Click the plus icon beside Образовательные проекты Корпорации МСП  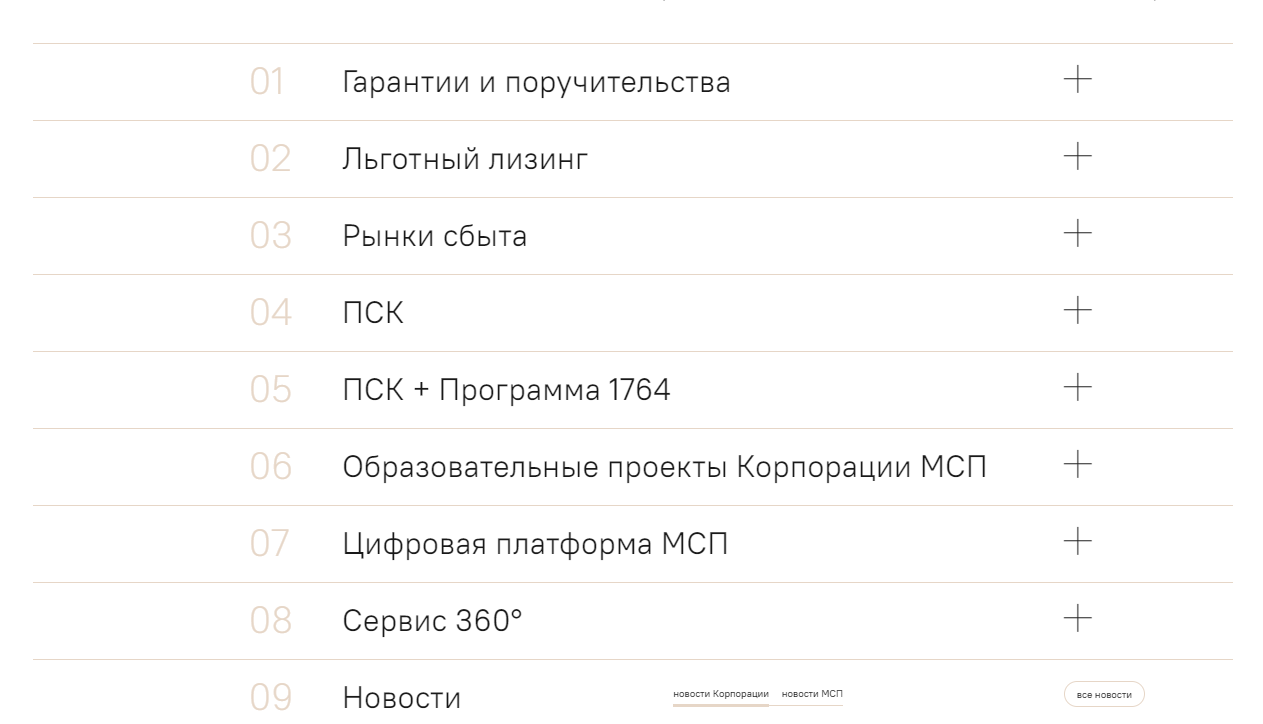click(1075, 466)
